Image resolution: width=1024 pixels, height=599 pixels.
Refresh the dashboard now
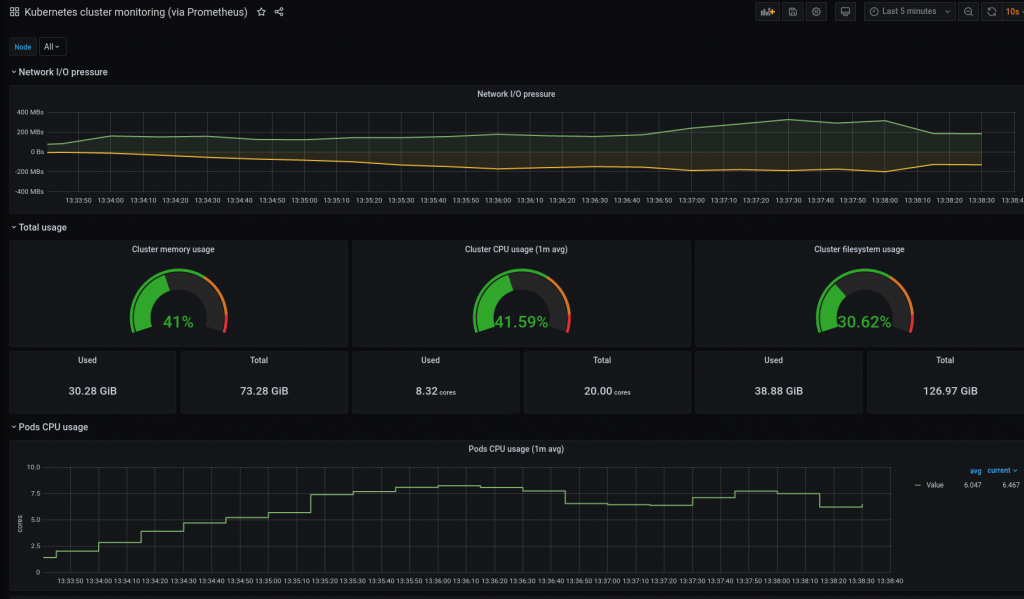[991, 12]
